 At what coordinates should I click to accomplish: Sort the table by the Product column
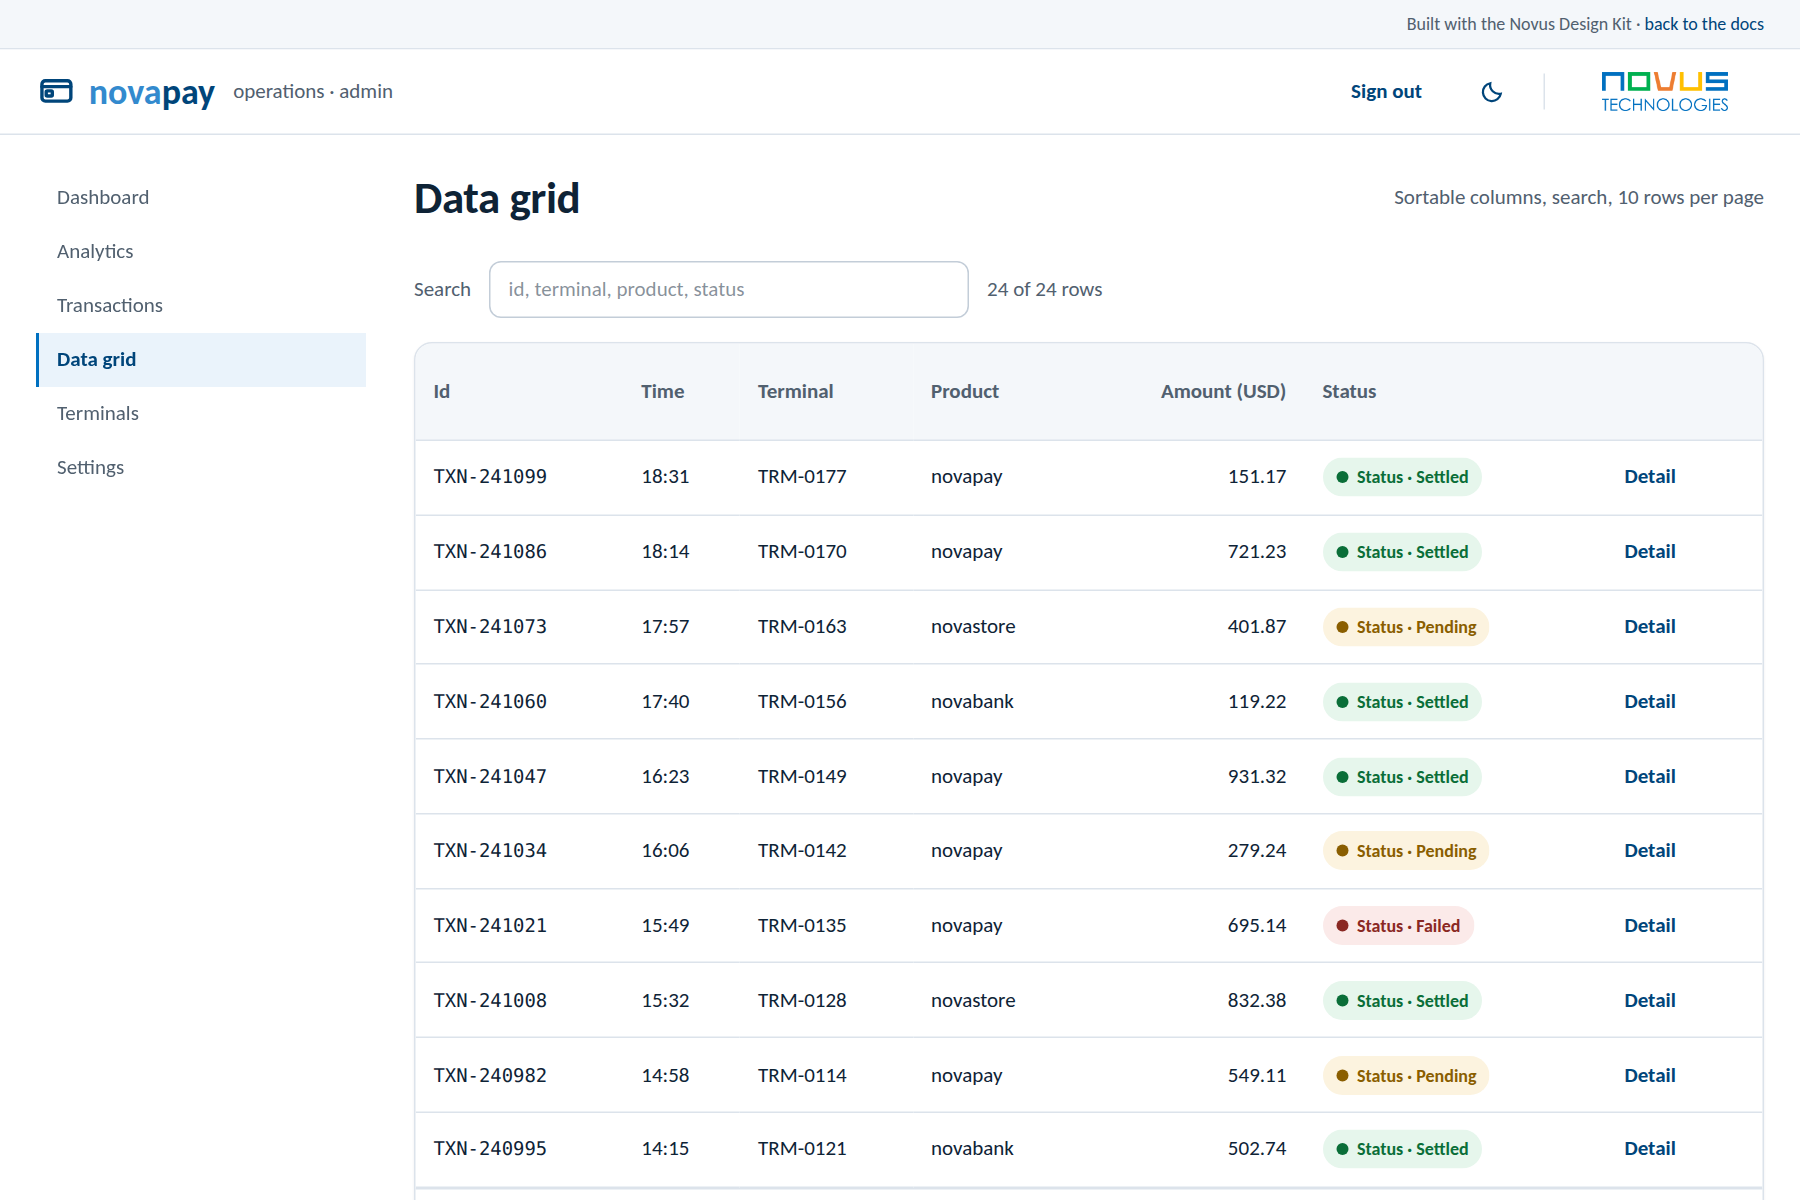(964, 392)
